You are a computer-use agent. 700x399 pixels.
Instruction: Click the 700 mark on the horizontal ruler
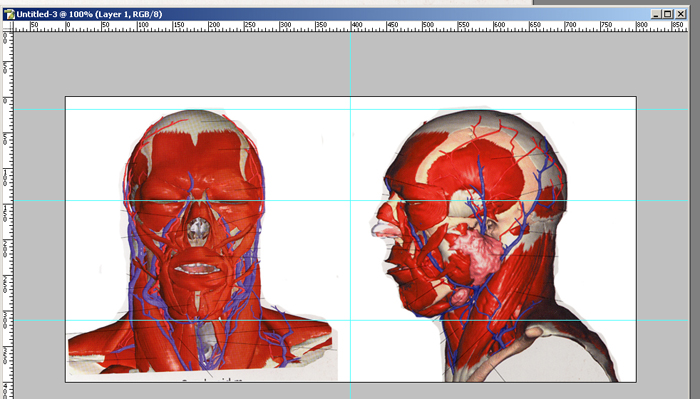coord(571,25)
